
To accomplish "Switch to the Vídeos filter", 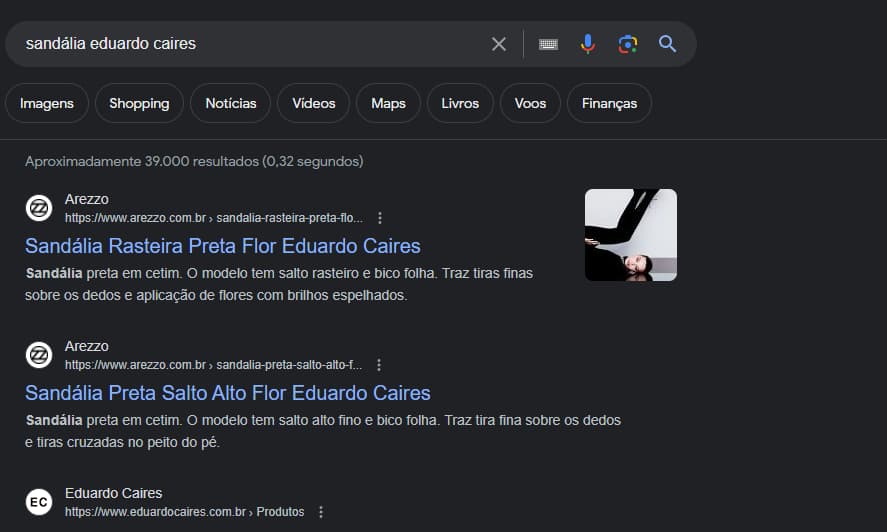I will [313, 103].
